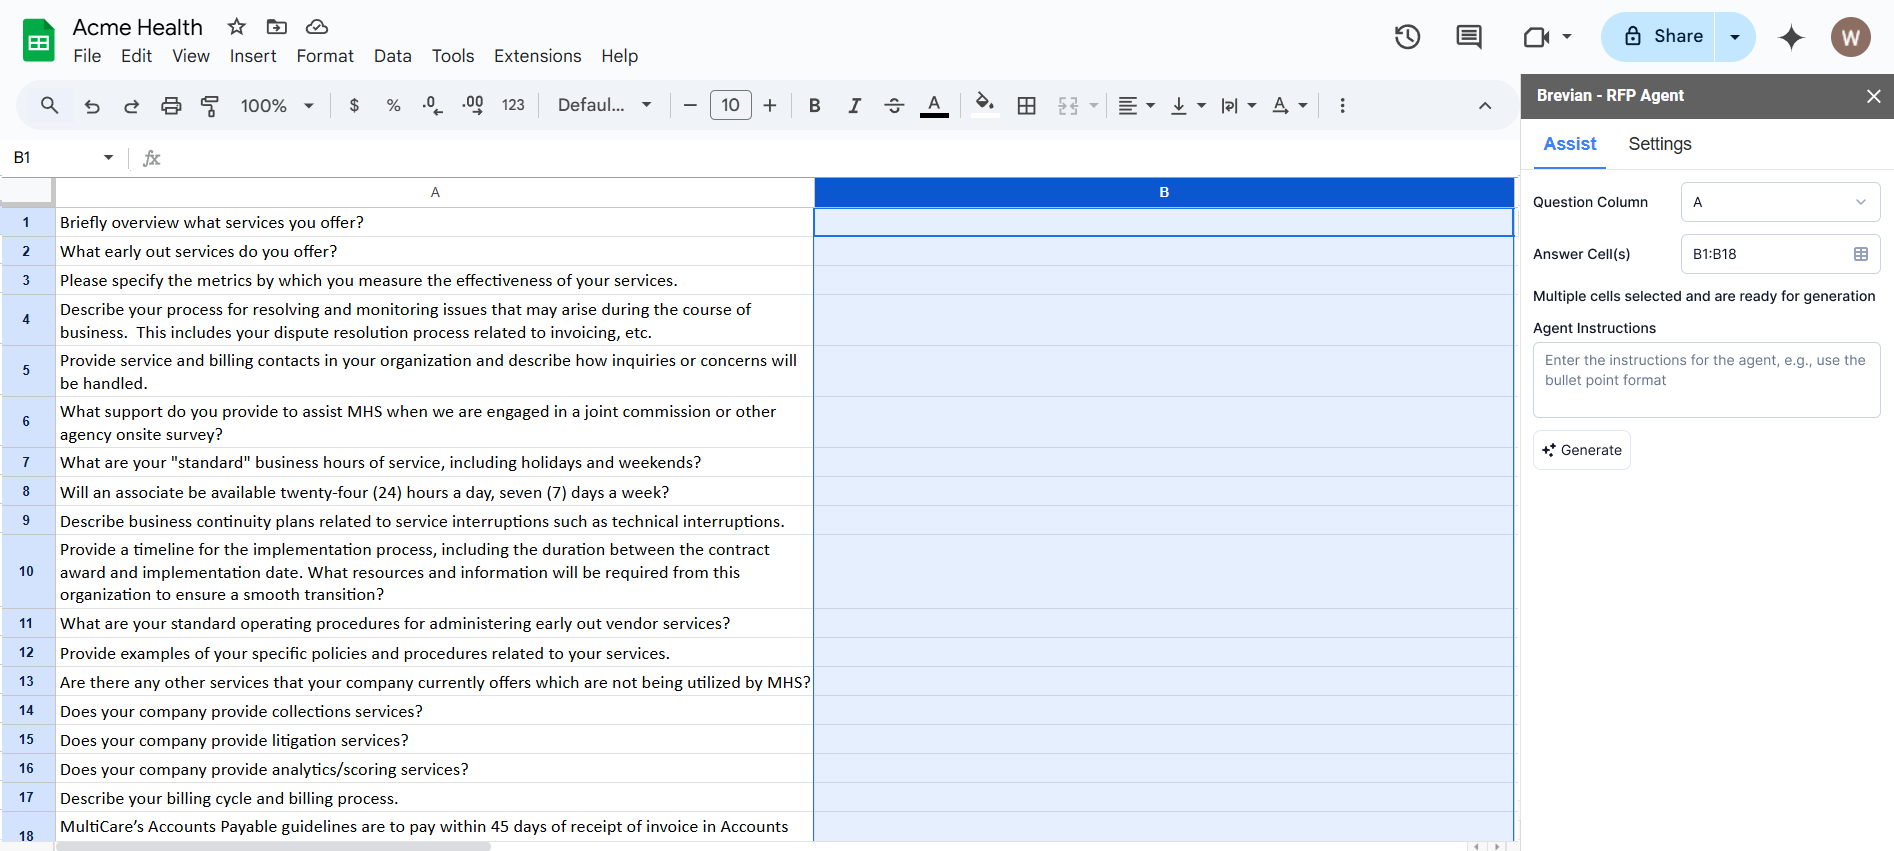Open the Tools menu

click(x=453, y=56)
